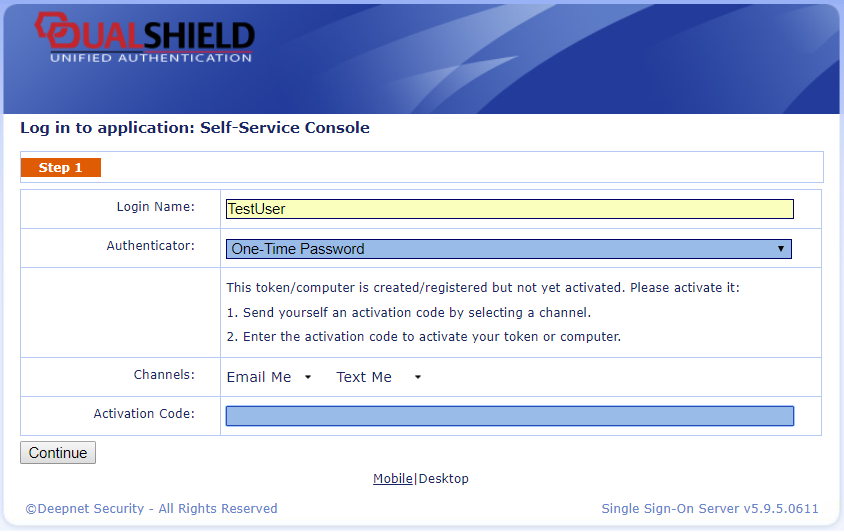Click the Activation Code label

[144, 414]
